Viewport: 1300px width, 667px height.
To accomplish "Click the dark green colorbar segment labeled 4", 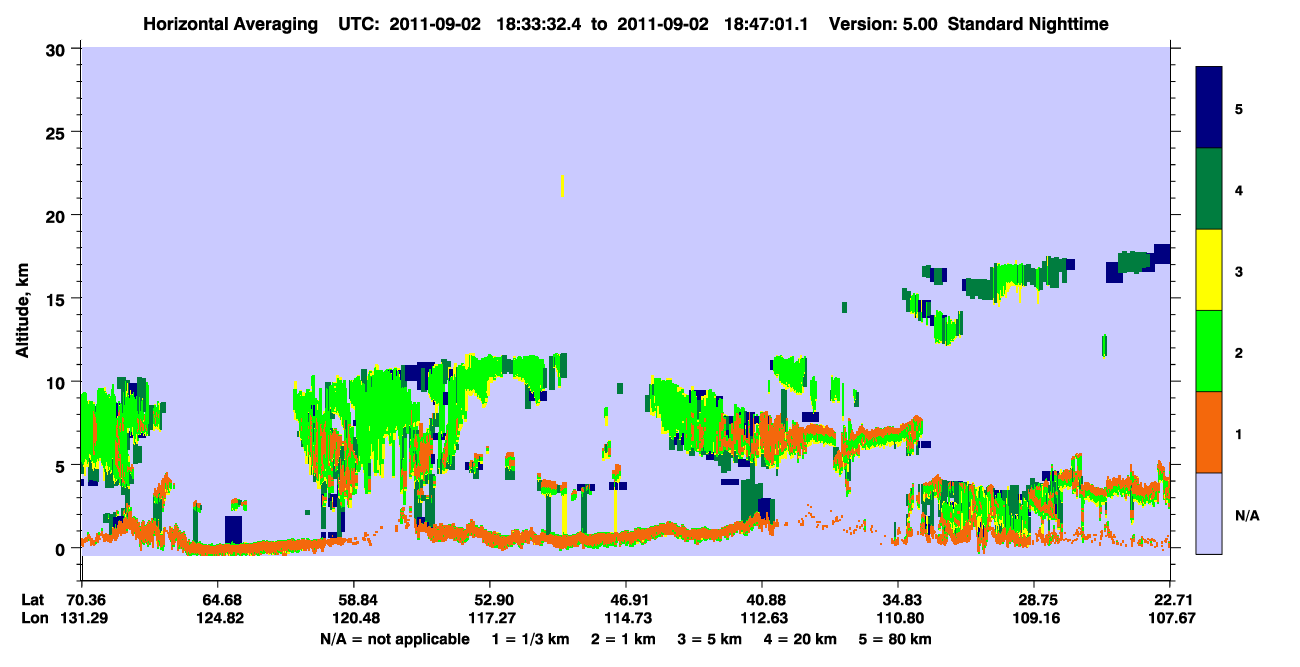I will click(1209, 189).
